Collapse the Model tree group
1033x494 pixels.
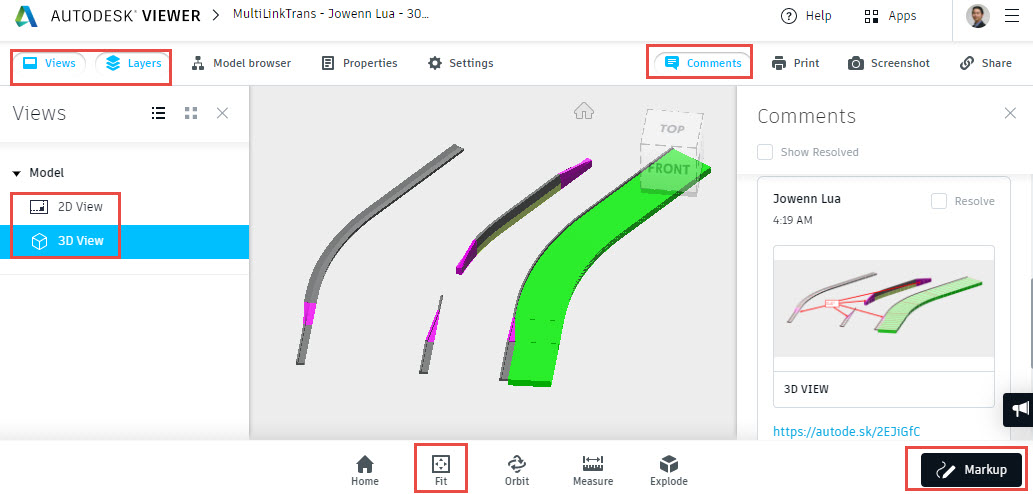pyautogui.click(x=17, y=173)
